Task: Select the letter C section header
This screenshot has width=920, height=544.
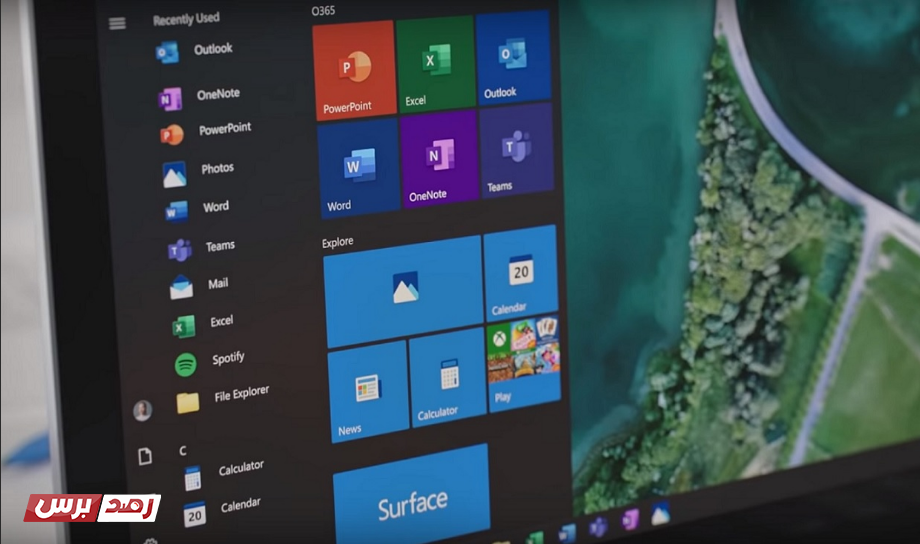Action: (182, 451)
